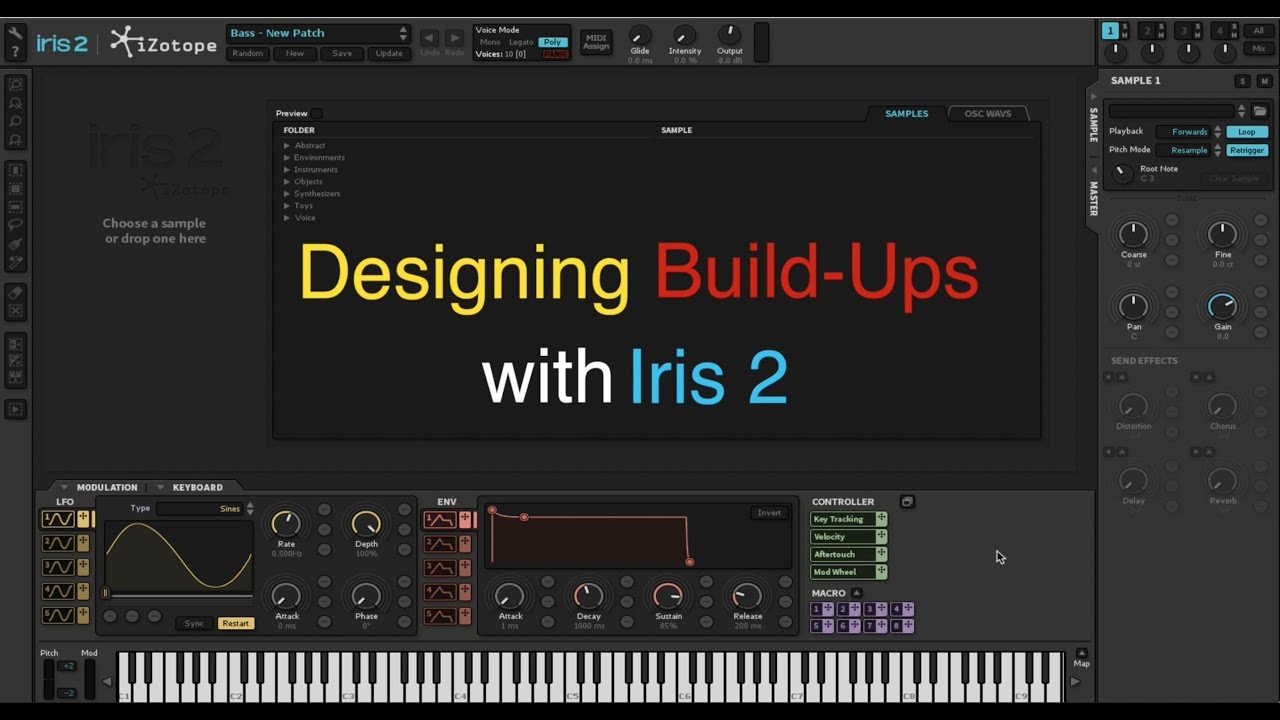Click the New patch button
This screenshot has width=1280, height=720.
coord(294,54)
